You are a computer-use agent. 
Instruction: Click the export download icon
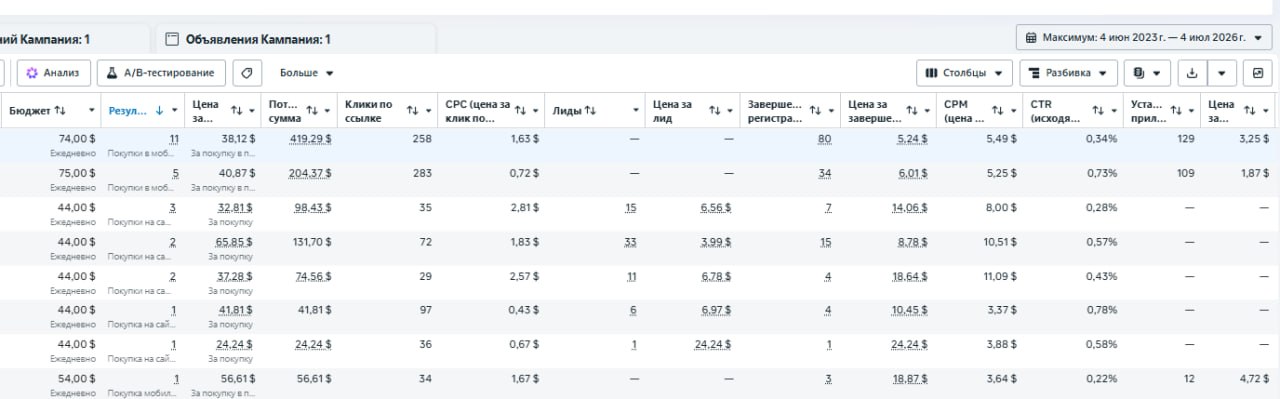(x=1192, y=73)
